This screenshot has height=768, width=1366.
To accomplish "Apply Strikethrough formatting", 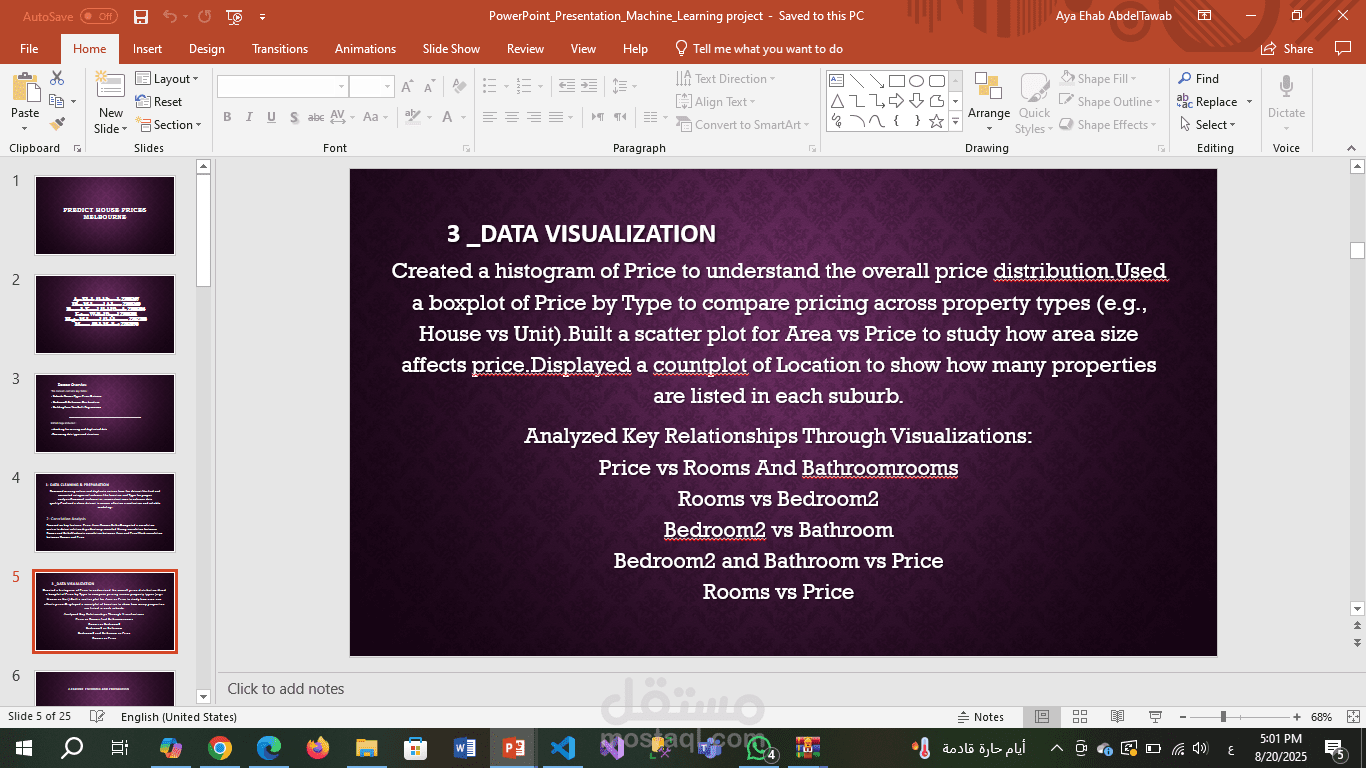I will coord(316,117).
